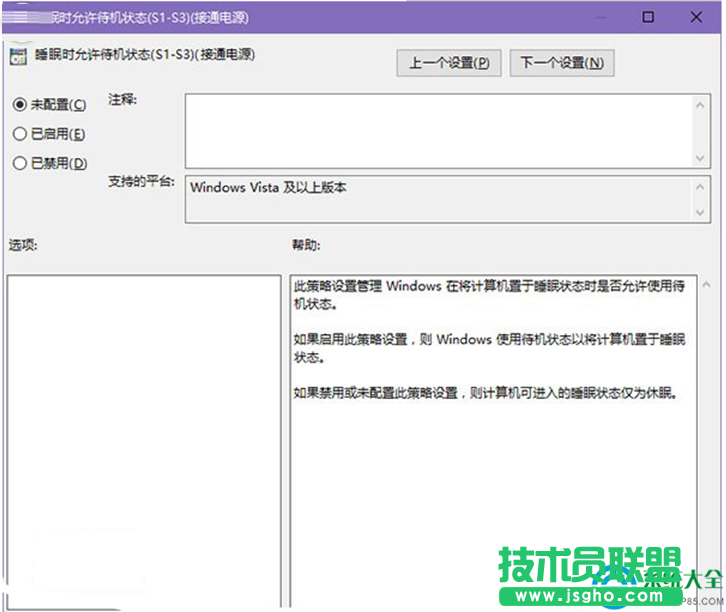The image size is (726, 612).
Task: Click the first paragraph in 帮助 pane
Action: [489, 294]
